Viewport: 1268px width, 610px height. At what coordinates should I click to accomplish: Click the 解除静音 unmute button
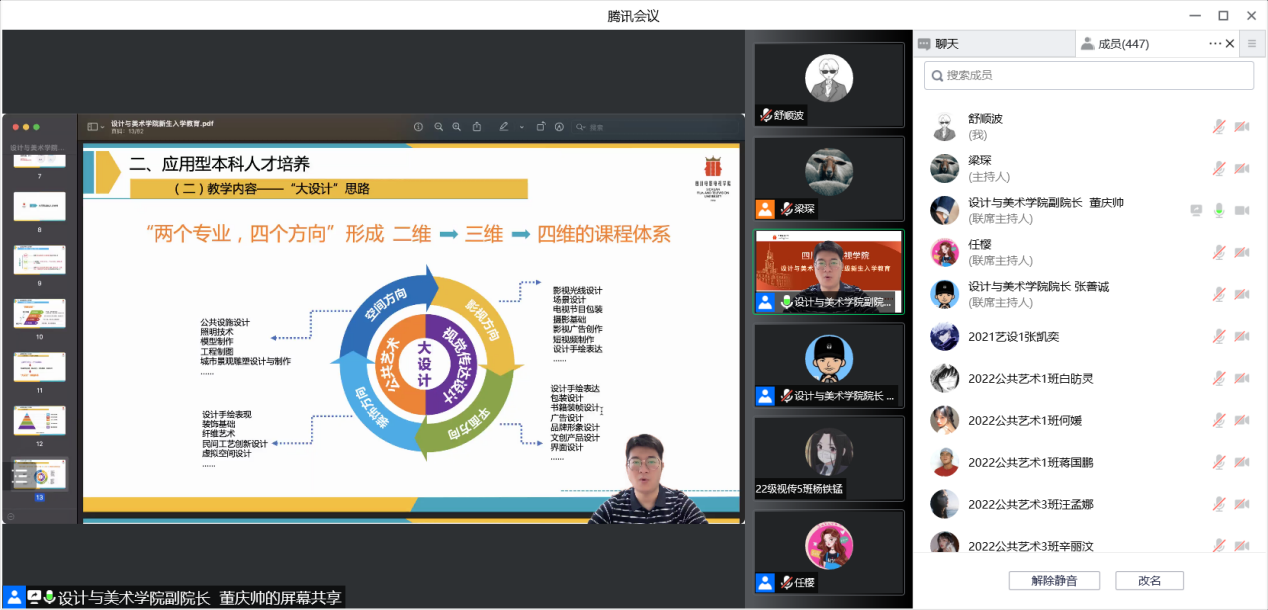coord(1054,581)
